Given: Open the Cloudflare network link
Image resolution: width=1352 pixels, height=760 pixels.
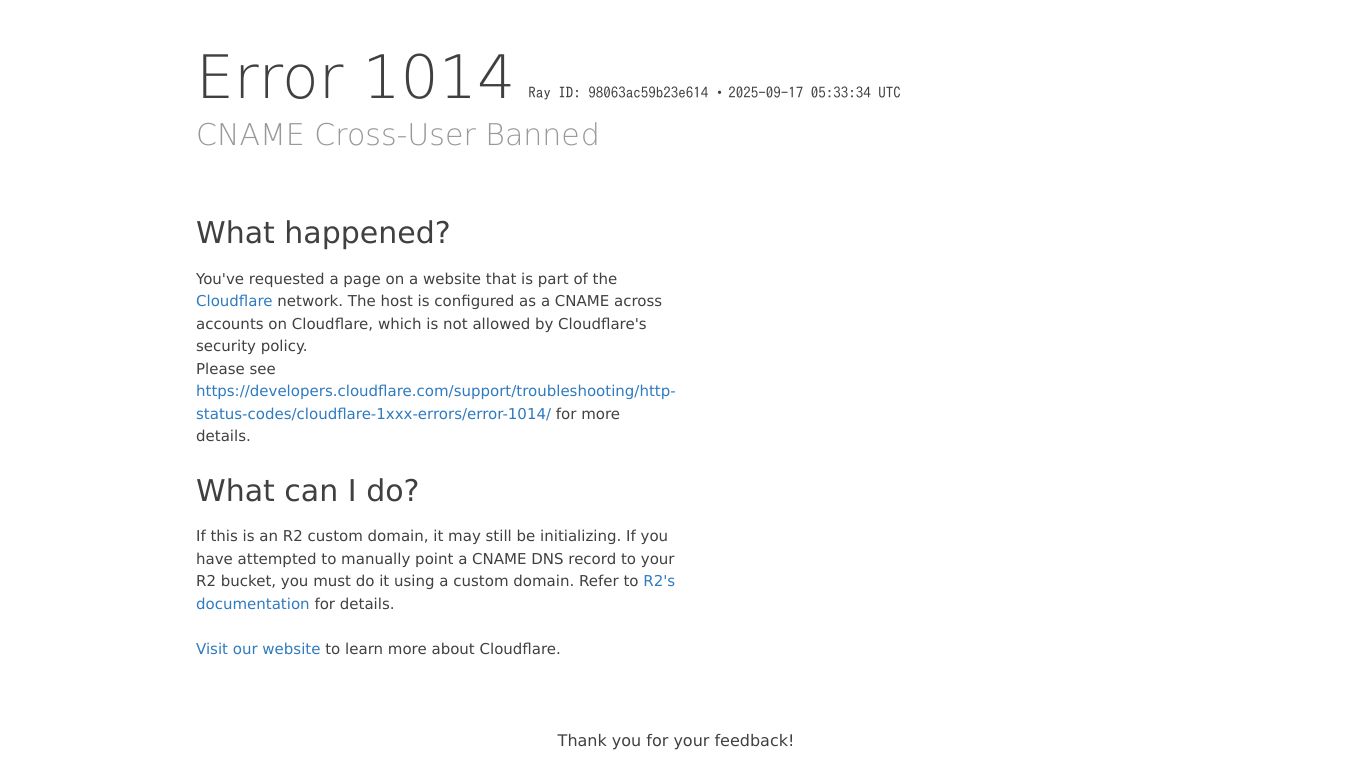Looking at the screenshot, I should pyautogui.click(x=234, y=301).
